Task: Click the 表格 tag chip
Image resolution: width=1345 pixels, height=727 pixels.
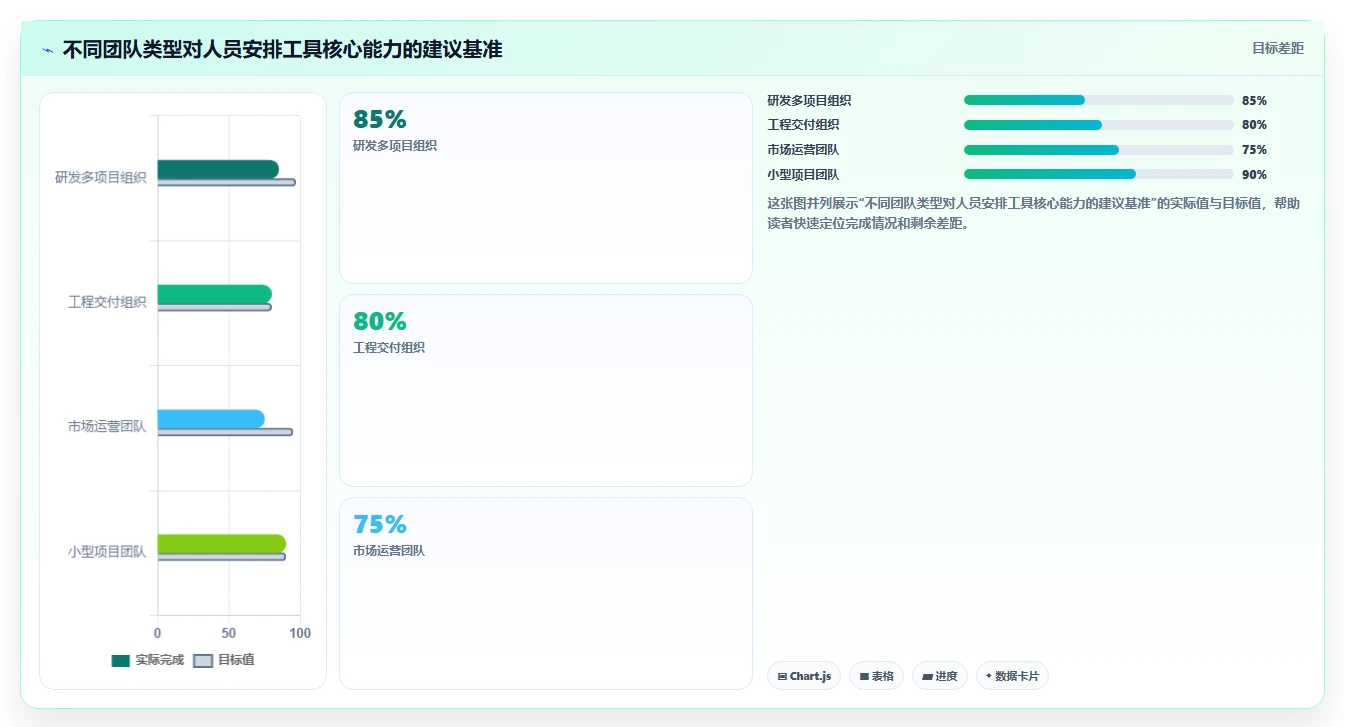Action: (x=876, y=676)
